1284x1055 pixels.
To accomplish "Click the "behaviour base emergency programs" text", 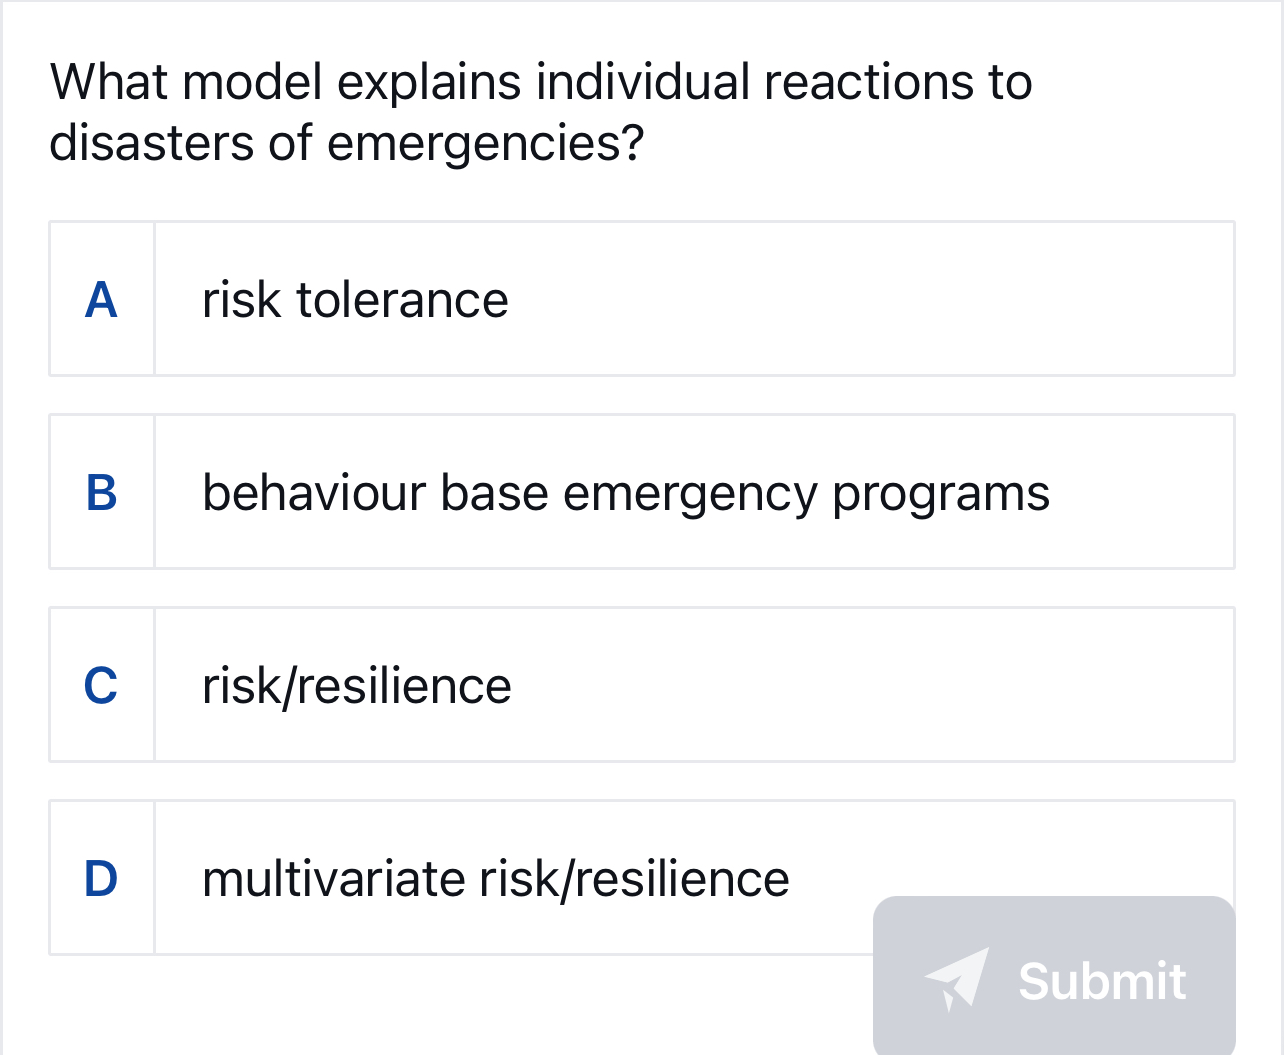I will pyautogui.click(x=626, y=491).
